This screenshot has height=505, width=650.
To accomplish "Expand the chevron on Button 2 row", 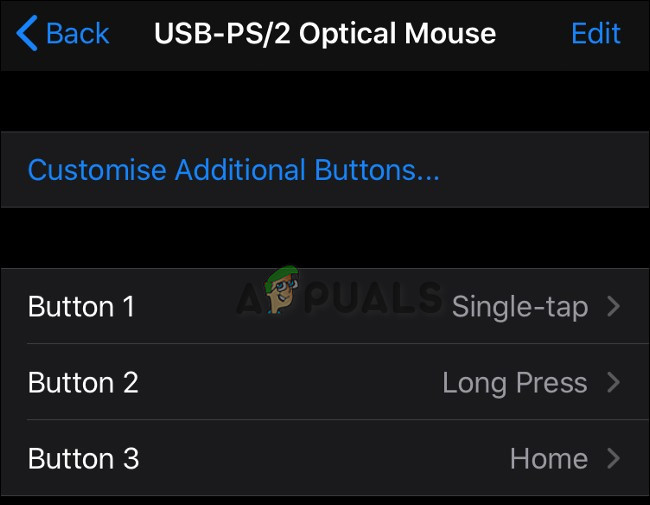I will coord(614,382).
